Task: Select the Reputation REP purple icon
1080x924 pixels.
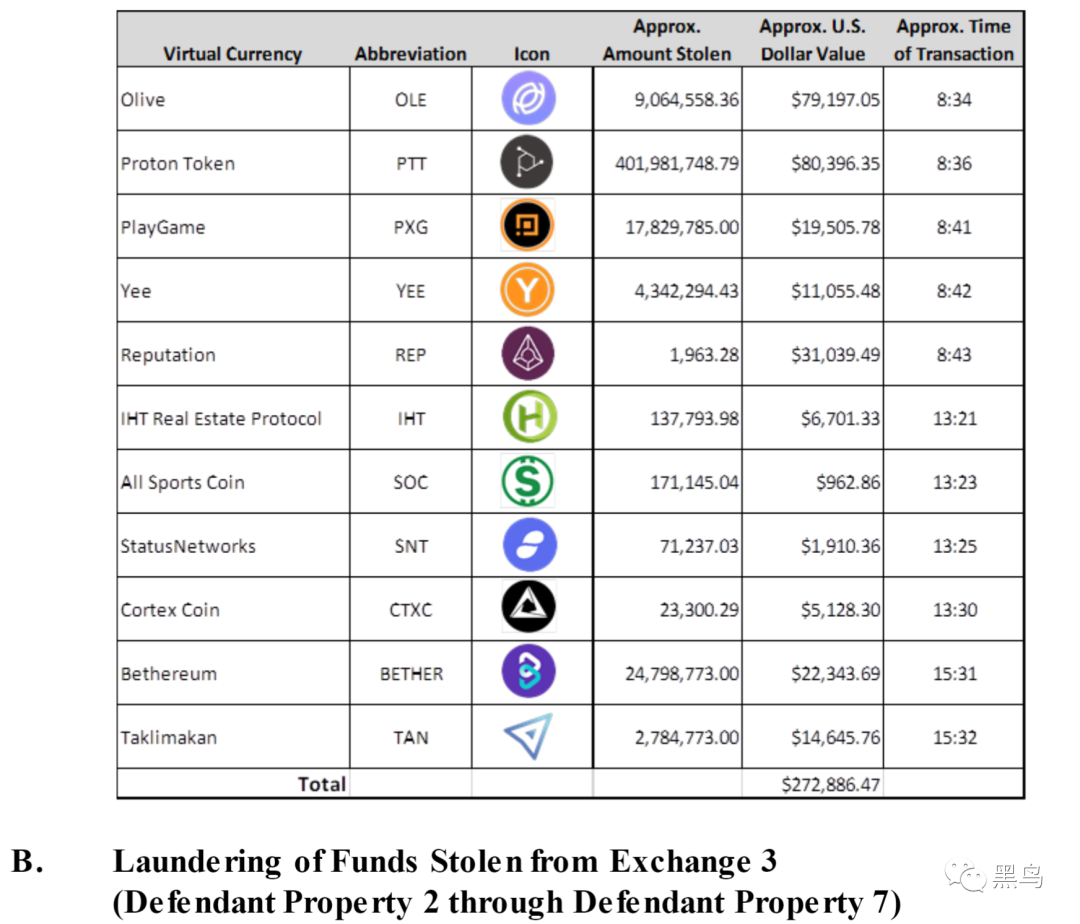Action: (x=528, y=354)
